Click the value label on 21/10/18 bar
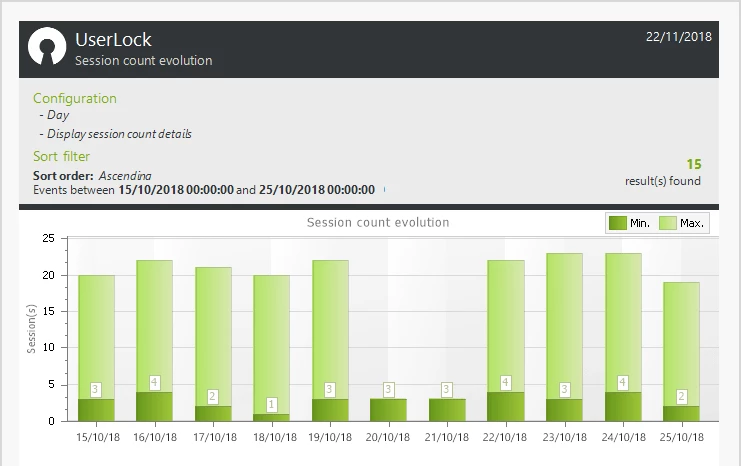This screenshot has height=466, width=741. [x=447, y=389]
